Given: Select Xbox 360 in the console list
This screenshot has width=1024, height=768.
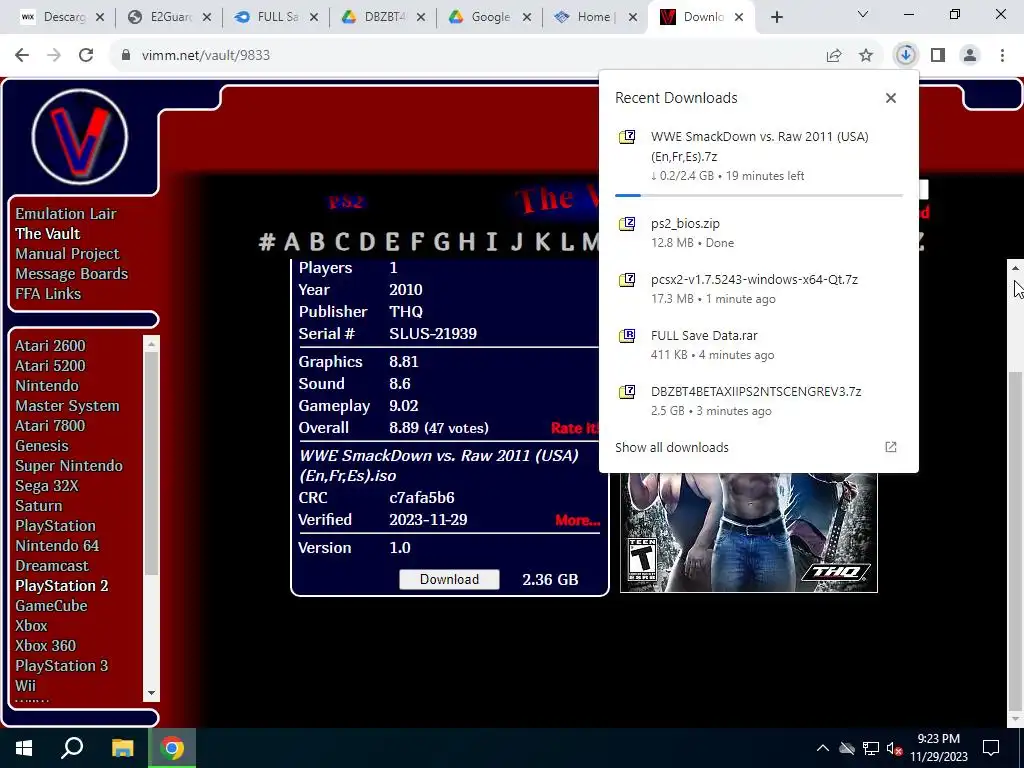Looking at the screenshot, I should coord(46,646).
